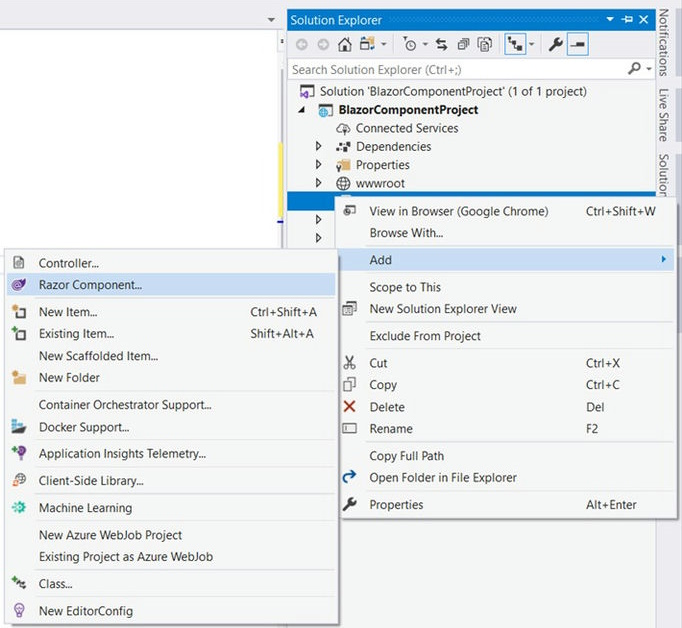Viewport: 682px width, 628px height.
Task: Click the Collapse All icon
Action: [464, 44]
